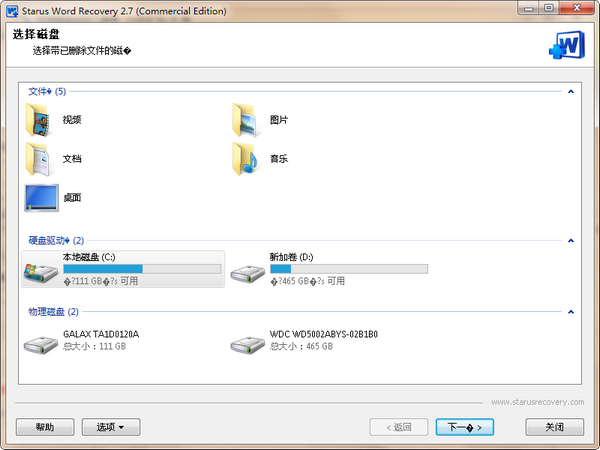600x450 pixels.
Task: Collapse the 物理磁盘 physical disks section
Action: (570, 312)
